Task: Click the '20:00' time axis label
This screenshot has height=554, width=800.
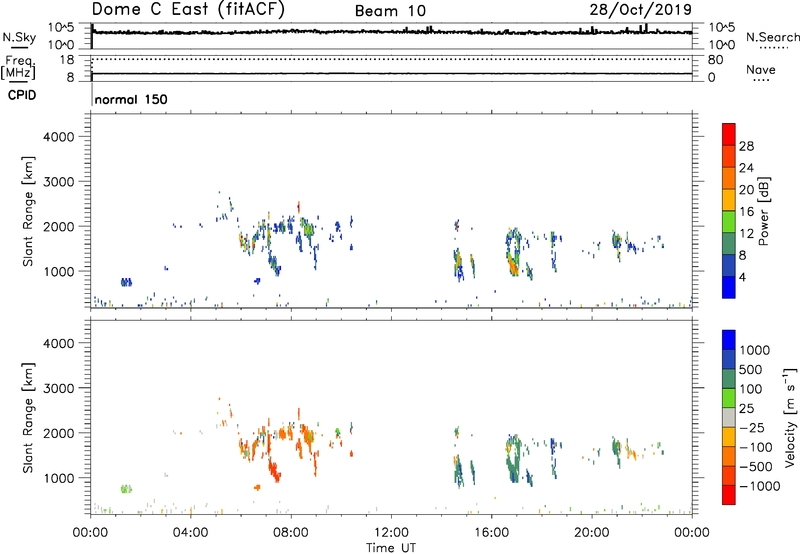Action: tap(592, 533)
